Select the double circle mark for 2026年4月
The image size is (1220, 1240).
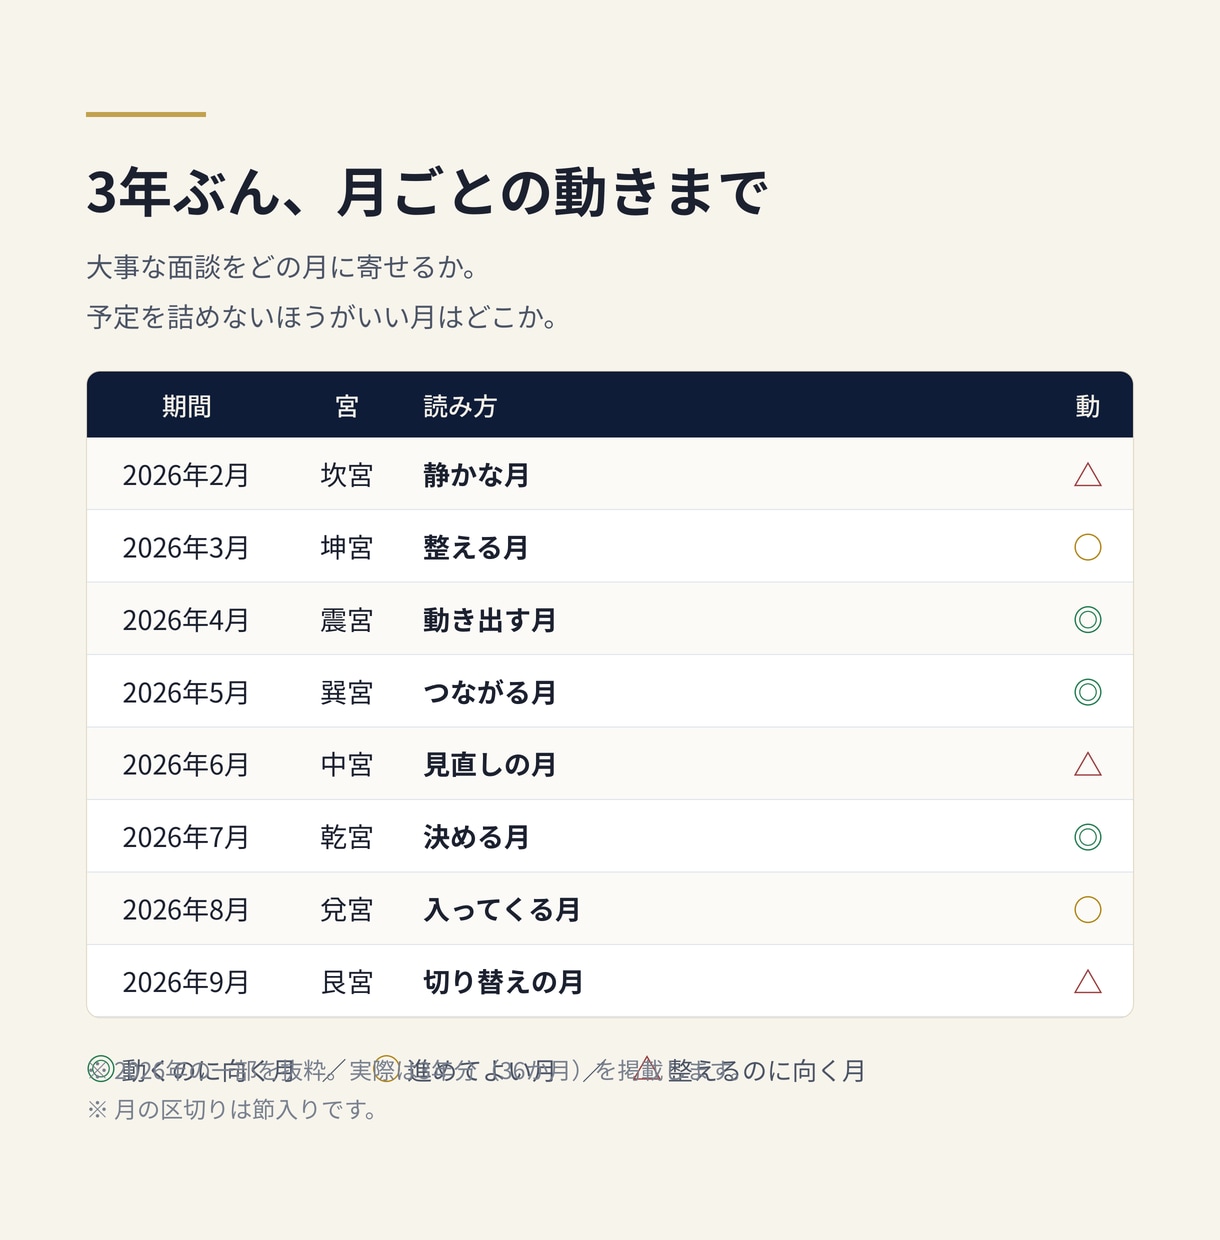[x=1088, y=620]
